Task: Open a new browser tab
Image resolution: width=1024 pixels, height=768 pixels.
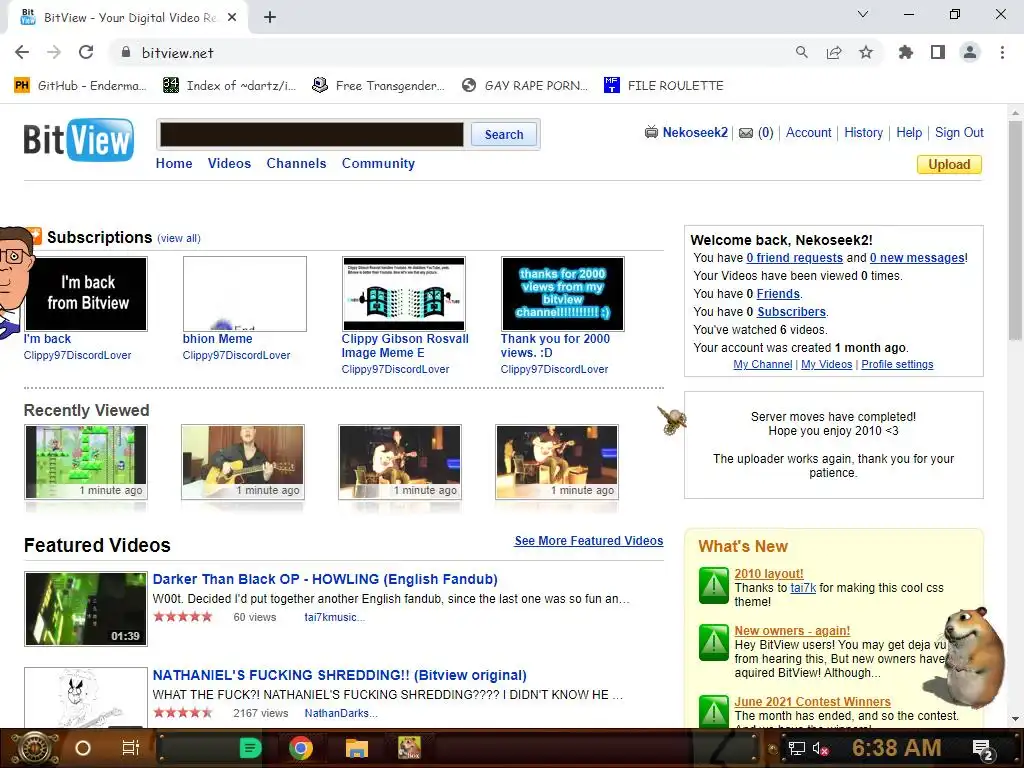Action: (x=270, y=18)
